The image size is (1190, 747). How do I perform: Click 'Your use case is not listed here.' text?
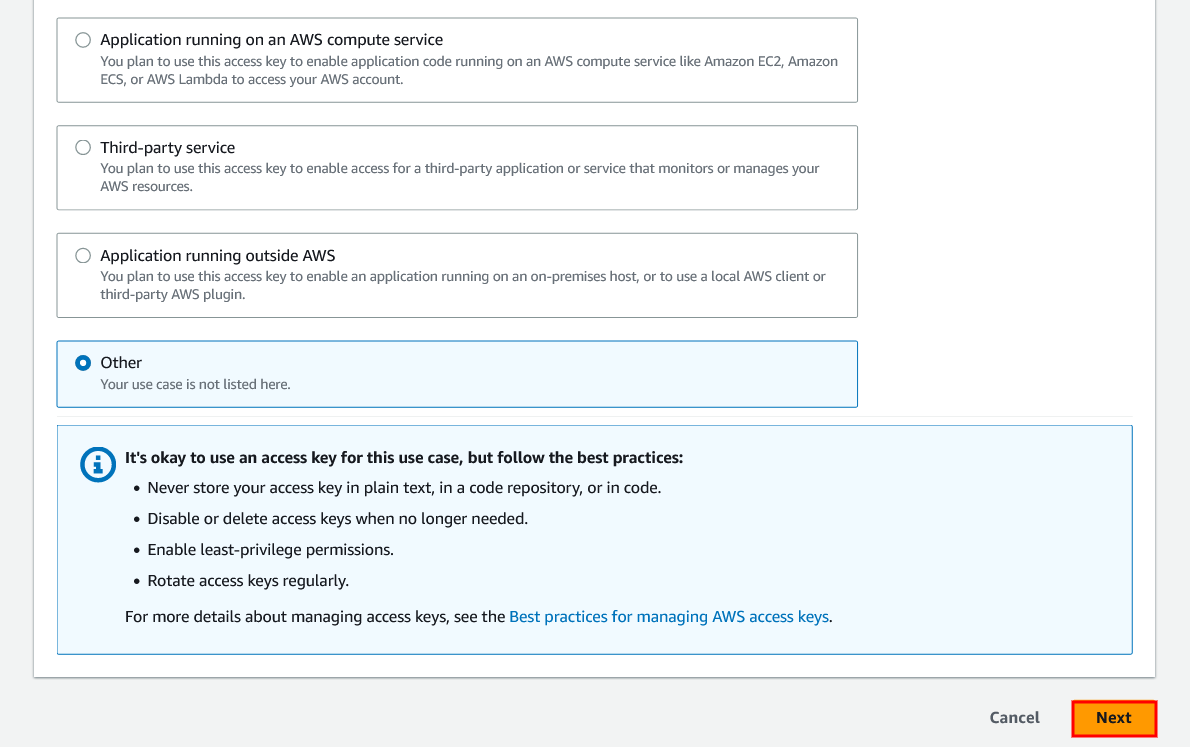pyautogui.click(x=195, y=385)
